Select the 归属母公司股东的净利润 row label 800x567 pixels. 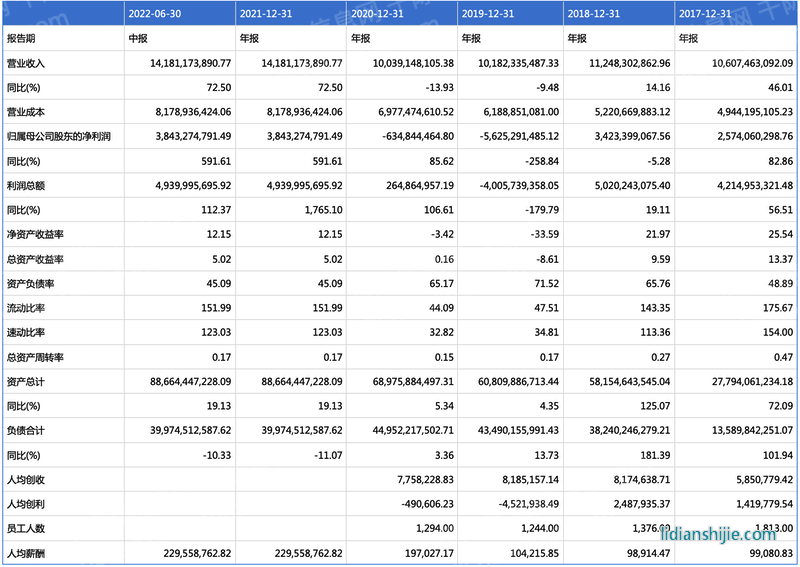click(59, 136)
